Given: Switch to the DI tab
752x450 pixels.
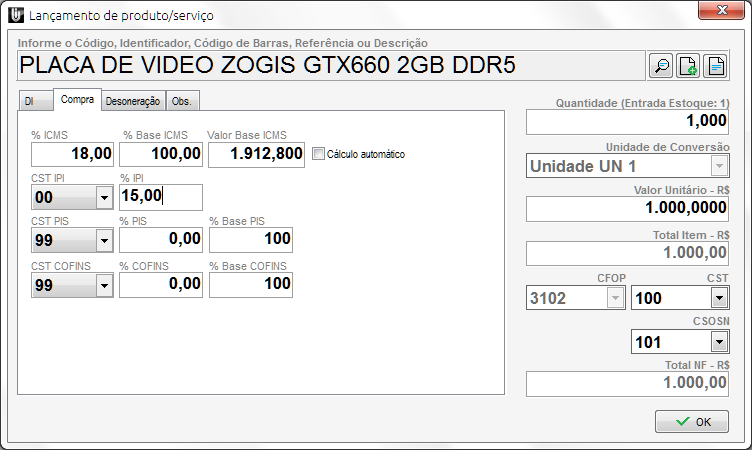Looking at the screenshot, I should (x=30, y=101).
